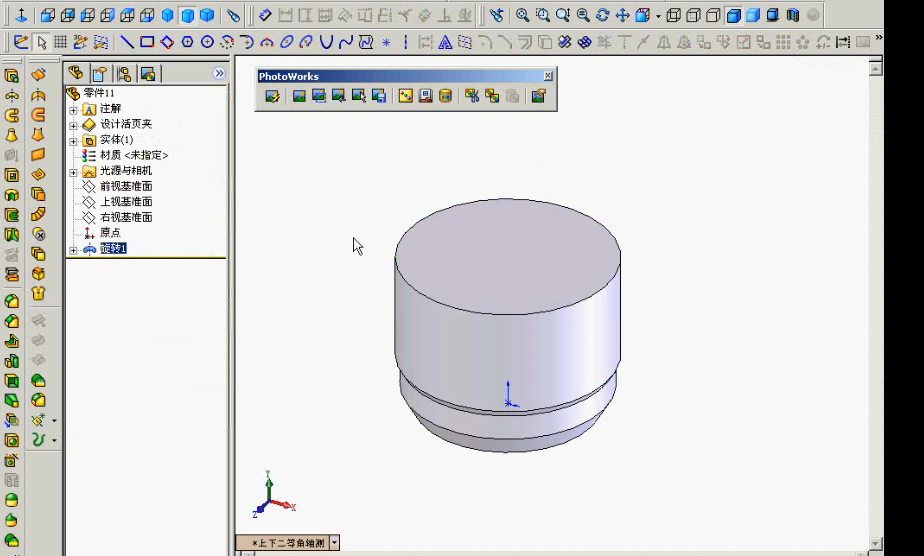This screenshot has width=924, height=556.
Task: Click the 上下二等角轴测 view label
Action: 288,543
